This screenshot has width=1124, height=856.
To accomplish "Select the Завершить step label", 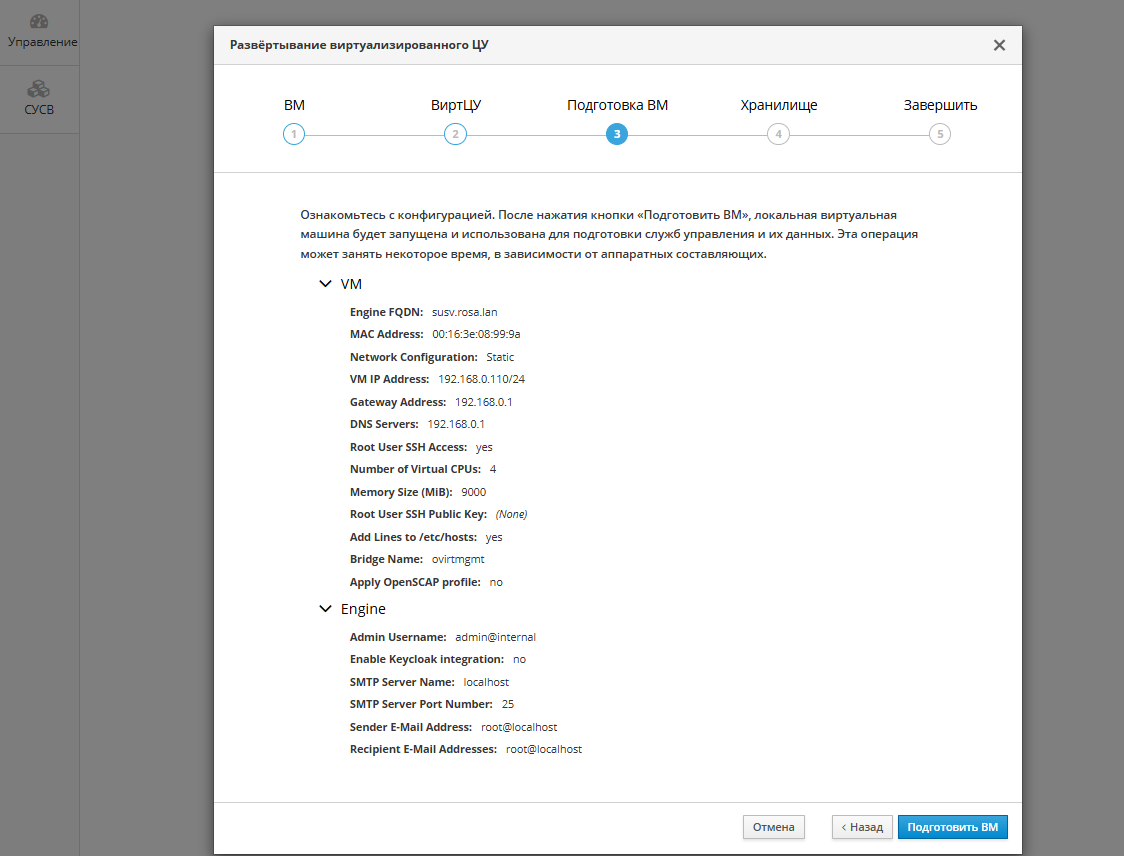I will click(x=940, y=105).
